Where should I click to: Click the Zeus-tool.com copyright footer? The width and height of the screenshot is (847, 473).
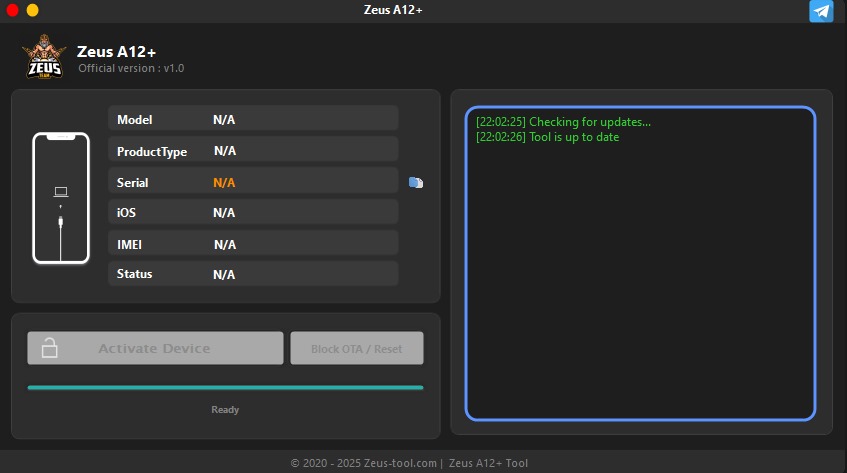pyautogui.click(x=409, y=463)
